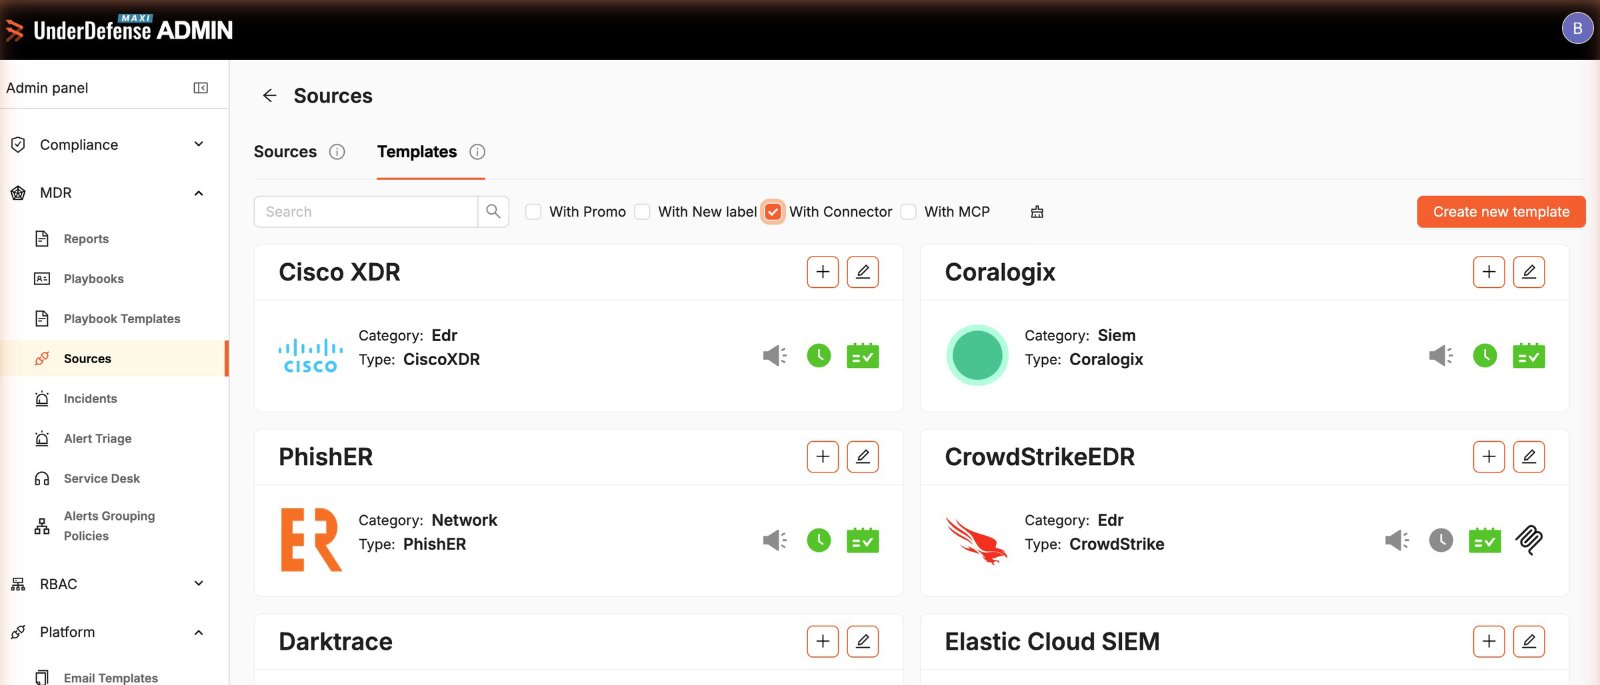Add Cisco XDR source with plus
The width and height of the screenshot is (1600, 685).
[823, 272]
